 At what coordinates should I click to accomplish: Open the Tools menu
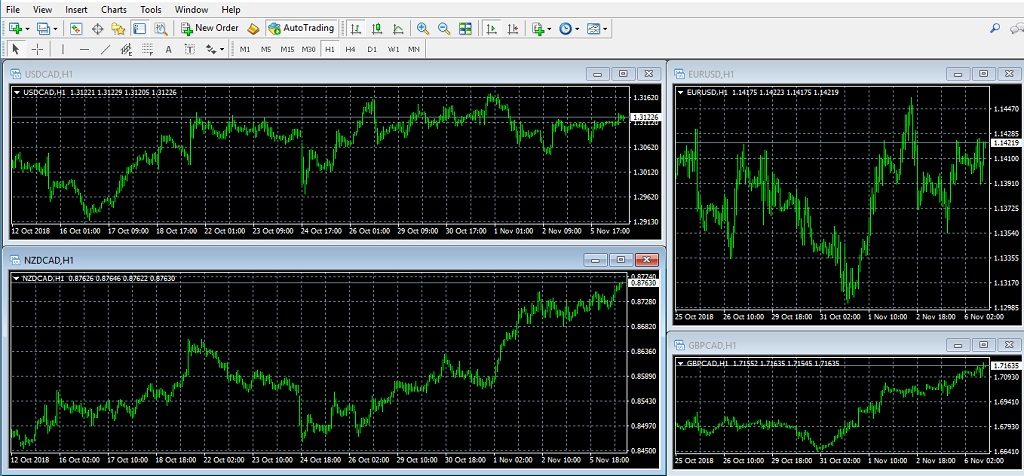(x=150, y=9)
